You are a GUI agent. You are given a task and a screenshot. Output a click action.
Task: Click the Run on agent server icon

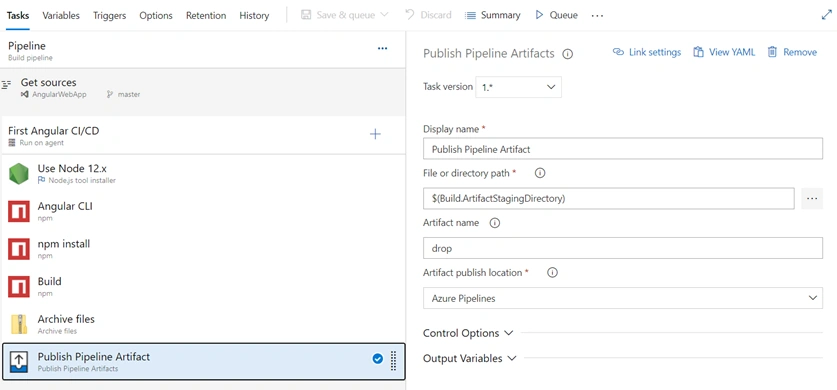pos(12,143)
